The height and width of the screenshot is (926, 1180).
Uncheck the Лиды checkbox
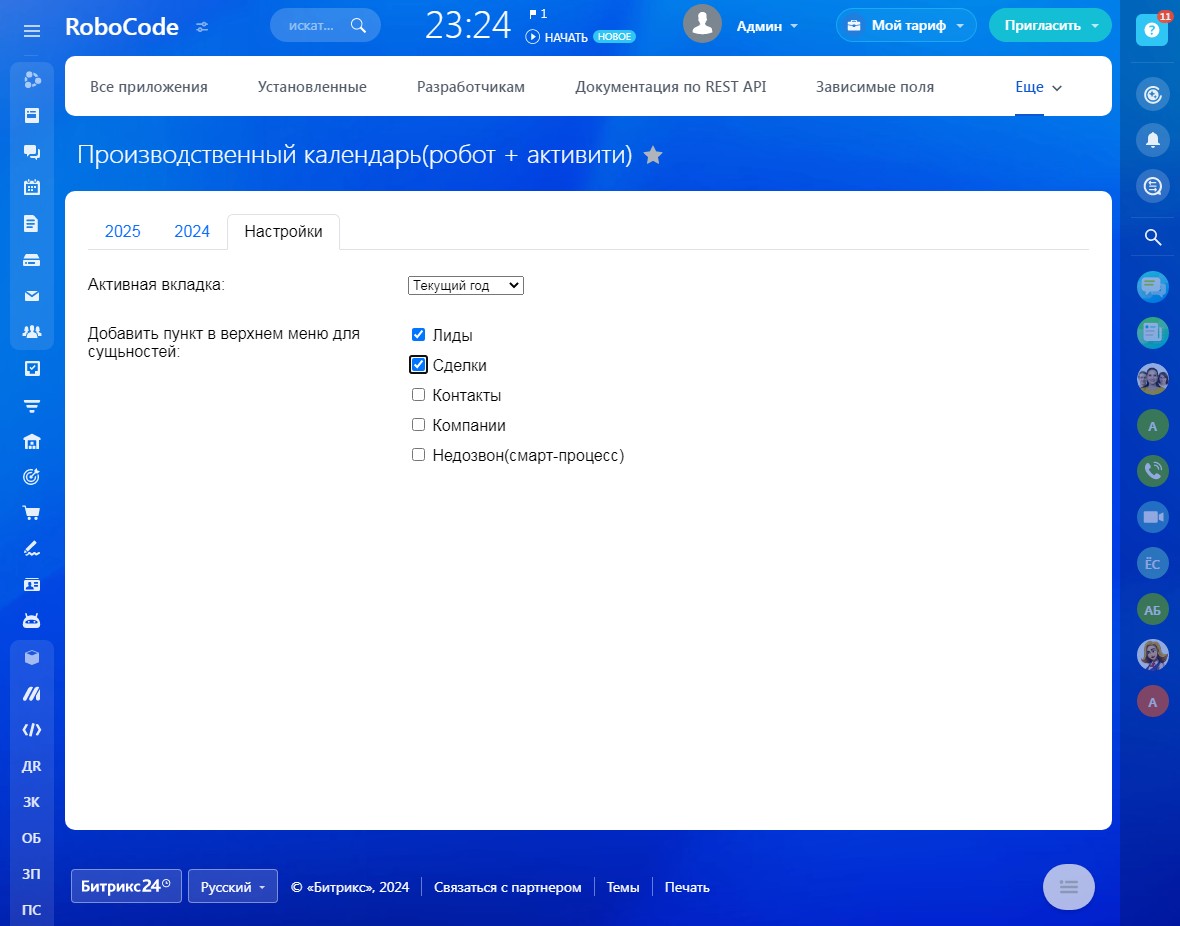419,335
